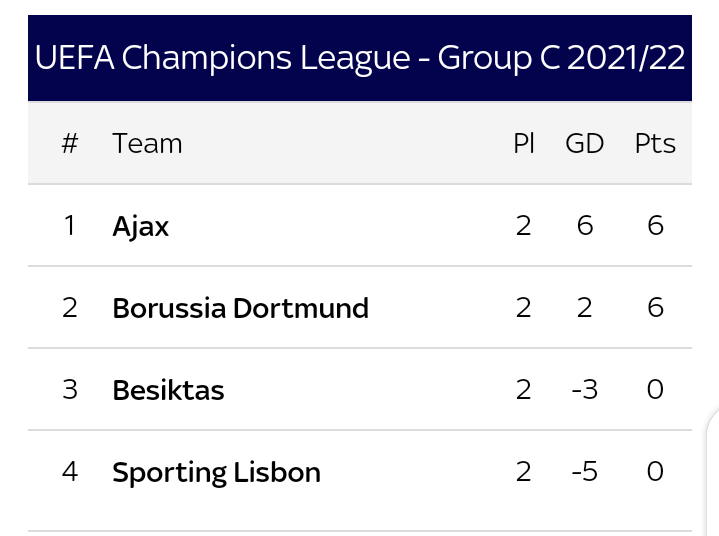719x536 pixels.
Task: Open the Borussia Dortmund team link
Action: point(241,308)
